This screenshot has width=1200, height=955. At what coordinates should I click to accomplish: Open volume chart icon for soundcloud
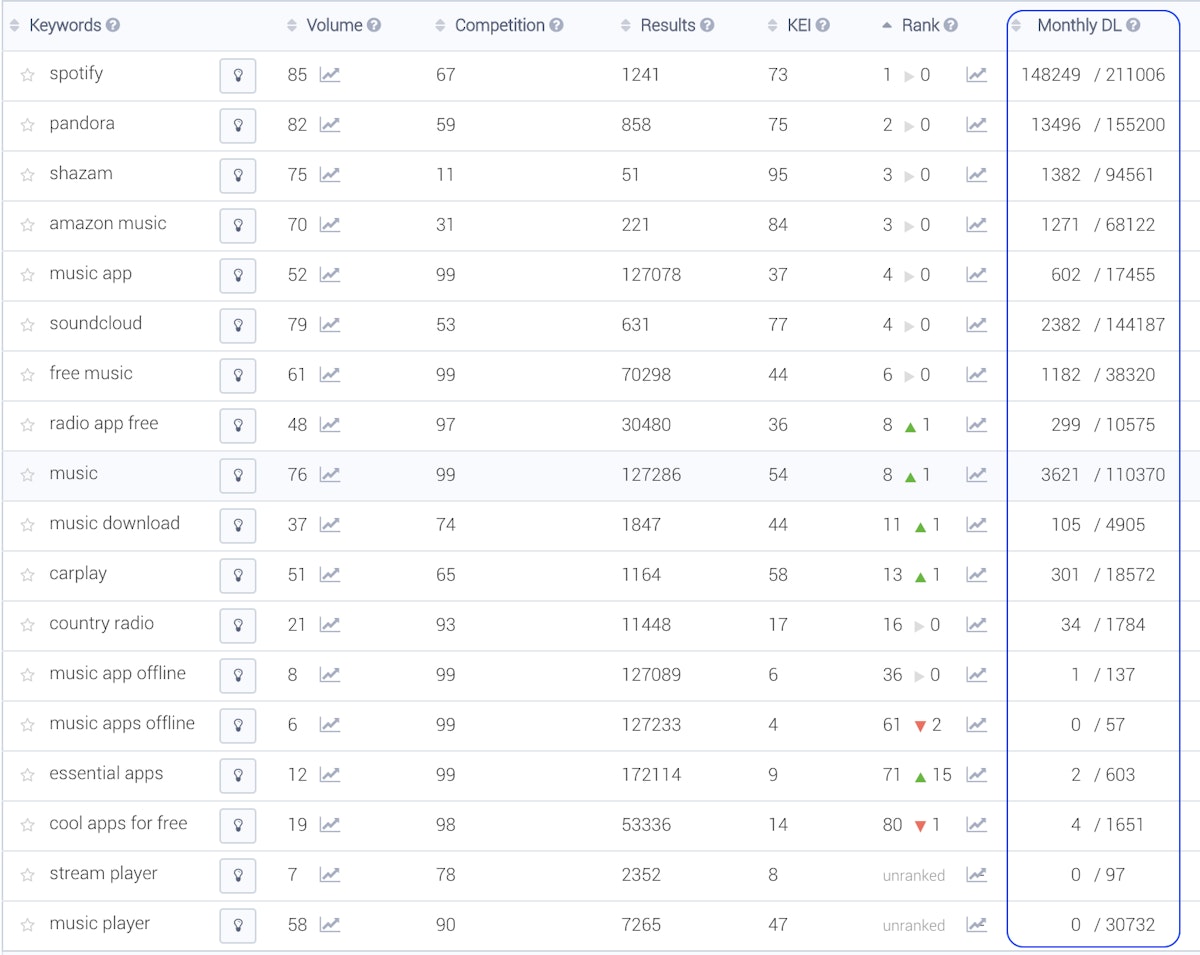(x=329, y=325)
